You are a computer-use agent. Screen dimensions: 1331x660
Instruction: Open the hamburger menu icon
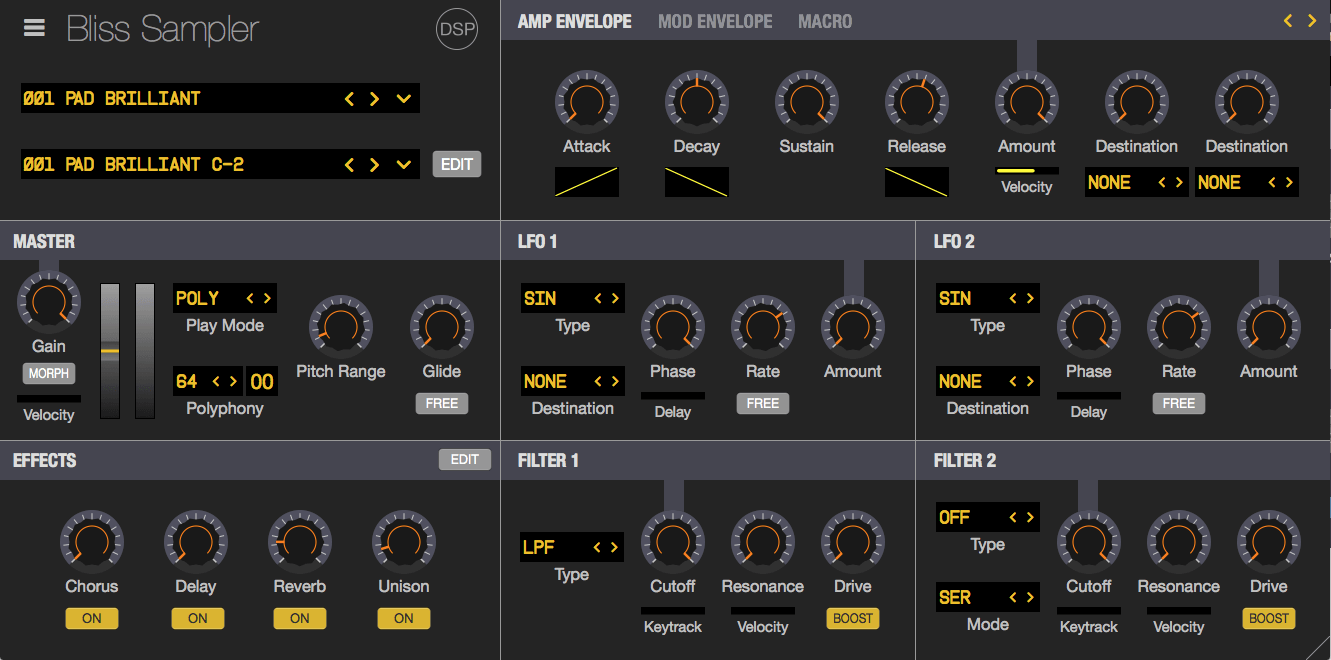(35, 28)
